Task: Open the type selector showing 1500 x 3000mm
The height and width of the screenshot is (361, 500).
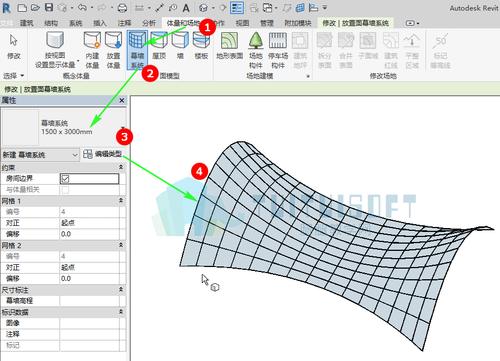Action: [x=64, y=128]
